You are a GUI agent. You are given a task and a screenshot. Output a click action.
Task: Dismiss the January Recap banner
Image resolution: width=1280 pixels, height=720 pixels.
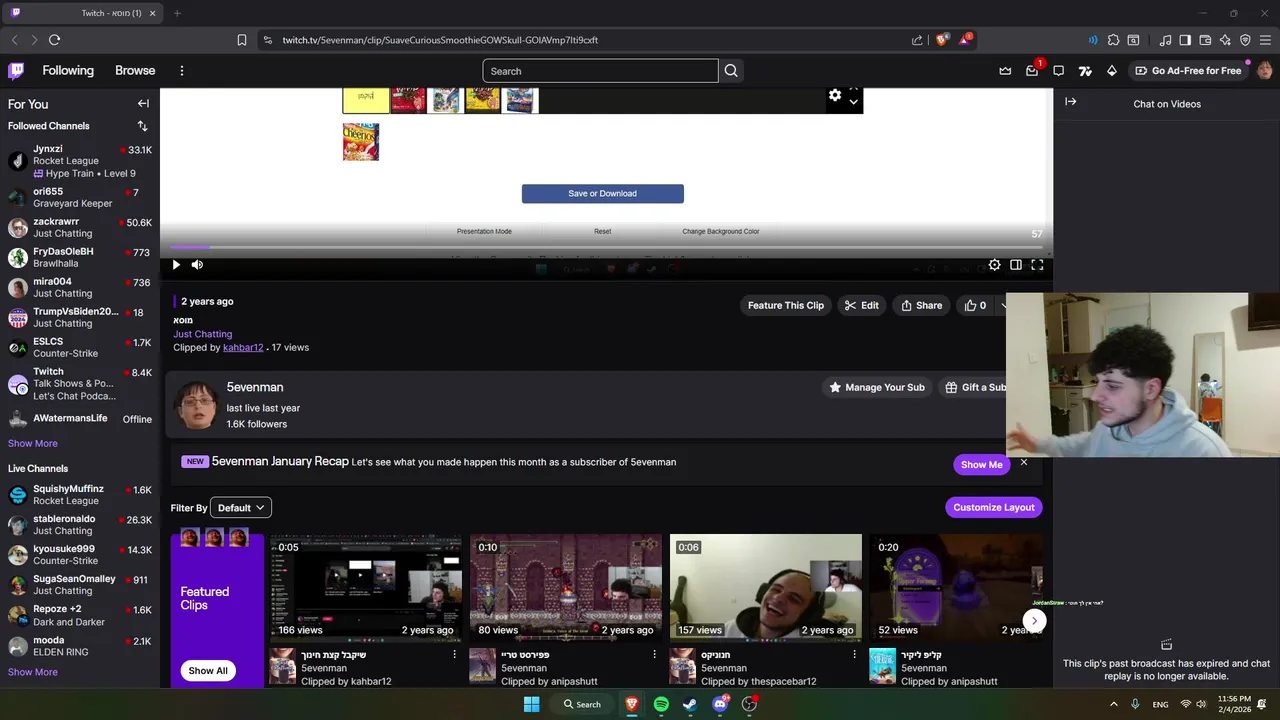click(x=1024, y=462)
